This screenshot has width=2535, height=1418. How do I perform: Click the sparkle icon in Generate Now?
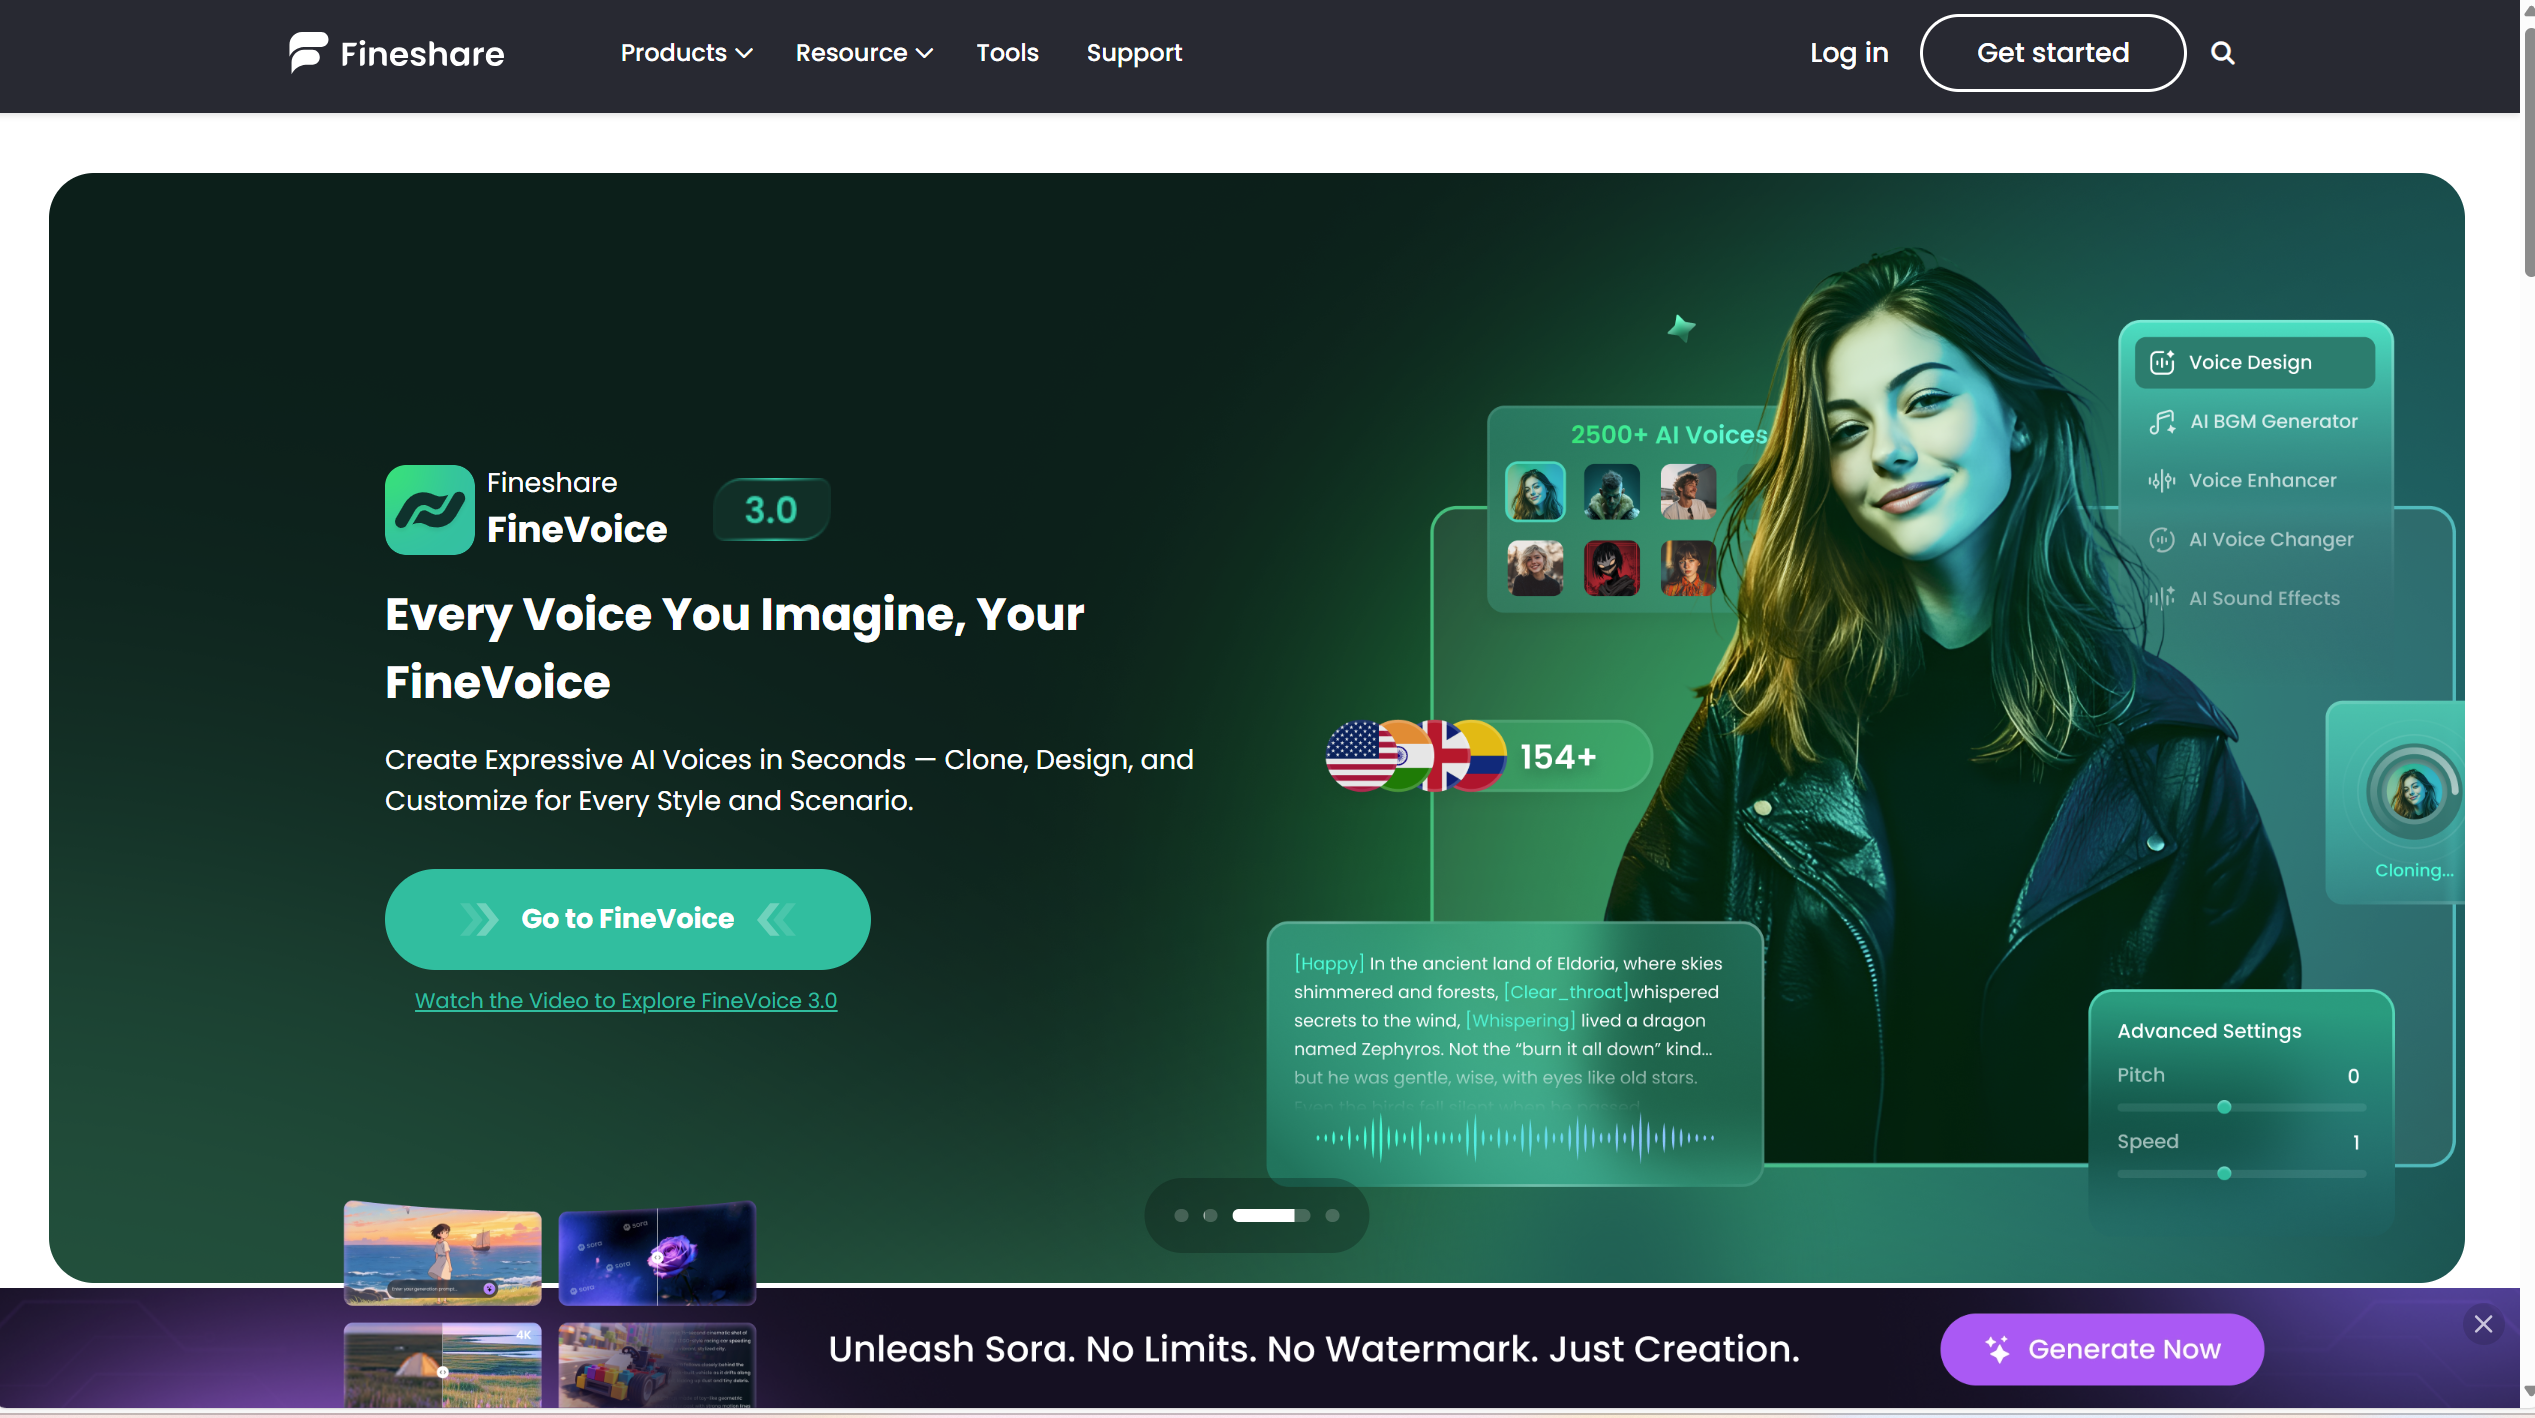tap(1997, 1349)
